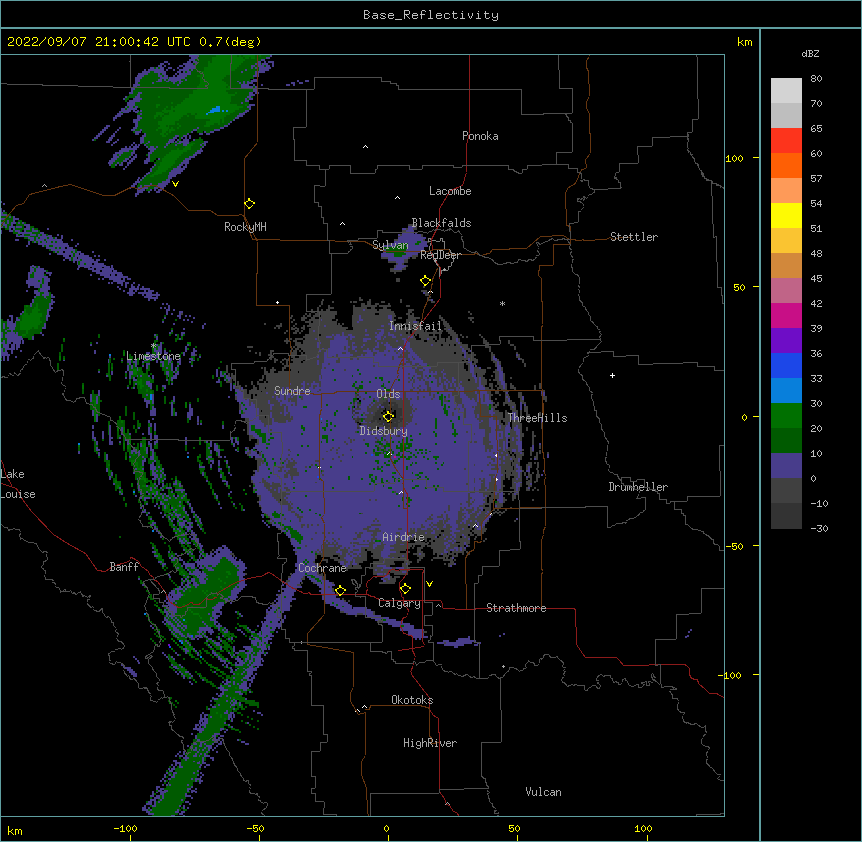Click the km label at bottom-left corner
This screenshot has height=842, width=862.
[14, 831]
